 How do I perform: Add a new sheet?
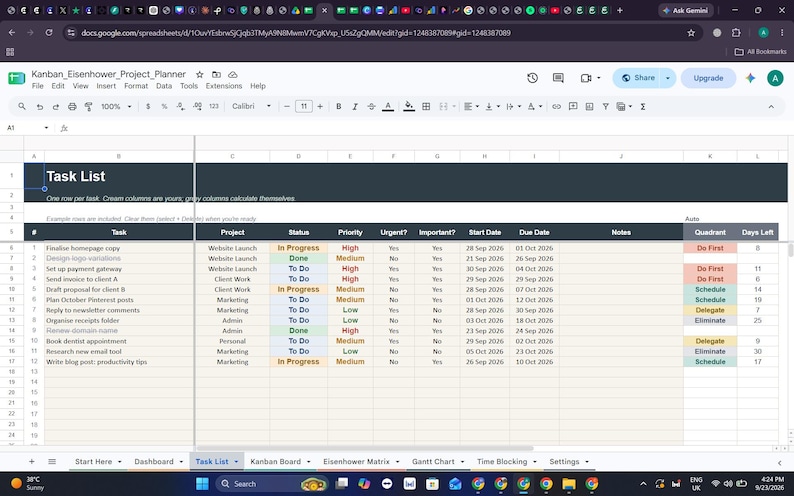tap(31, 462)
